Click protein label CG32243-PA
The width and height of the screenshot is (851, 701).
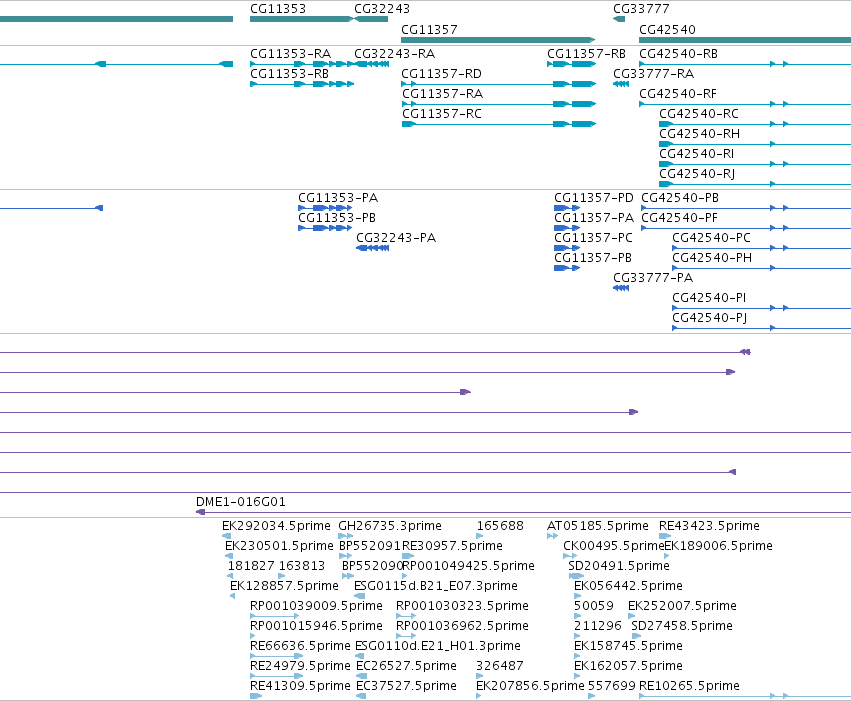click(396, 238)
